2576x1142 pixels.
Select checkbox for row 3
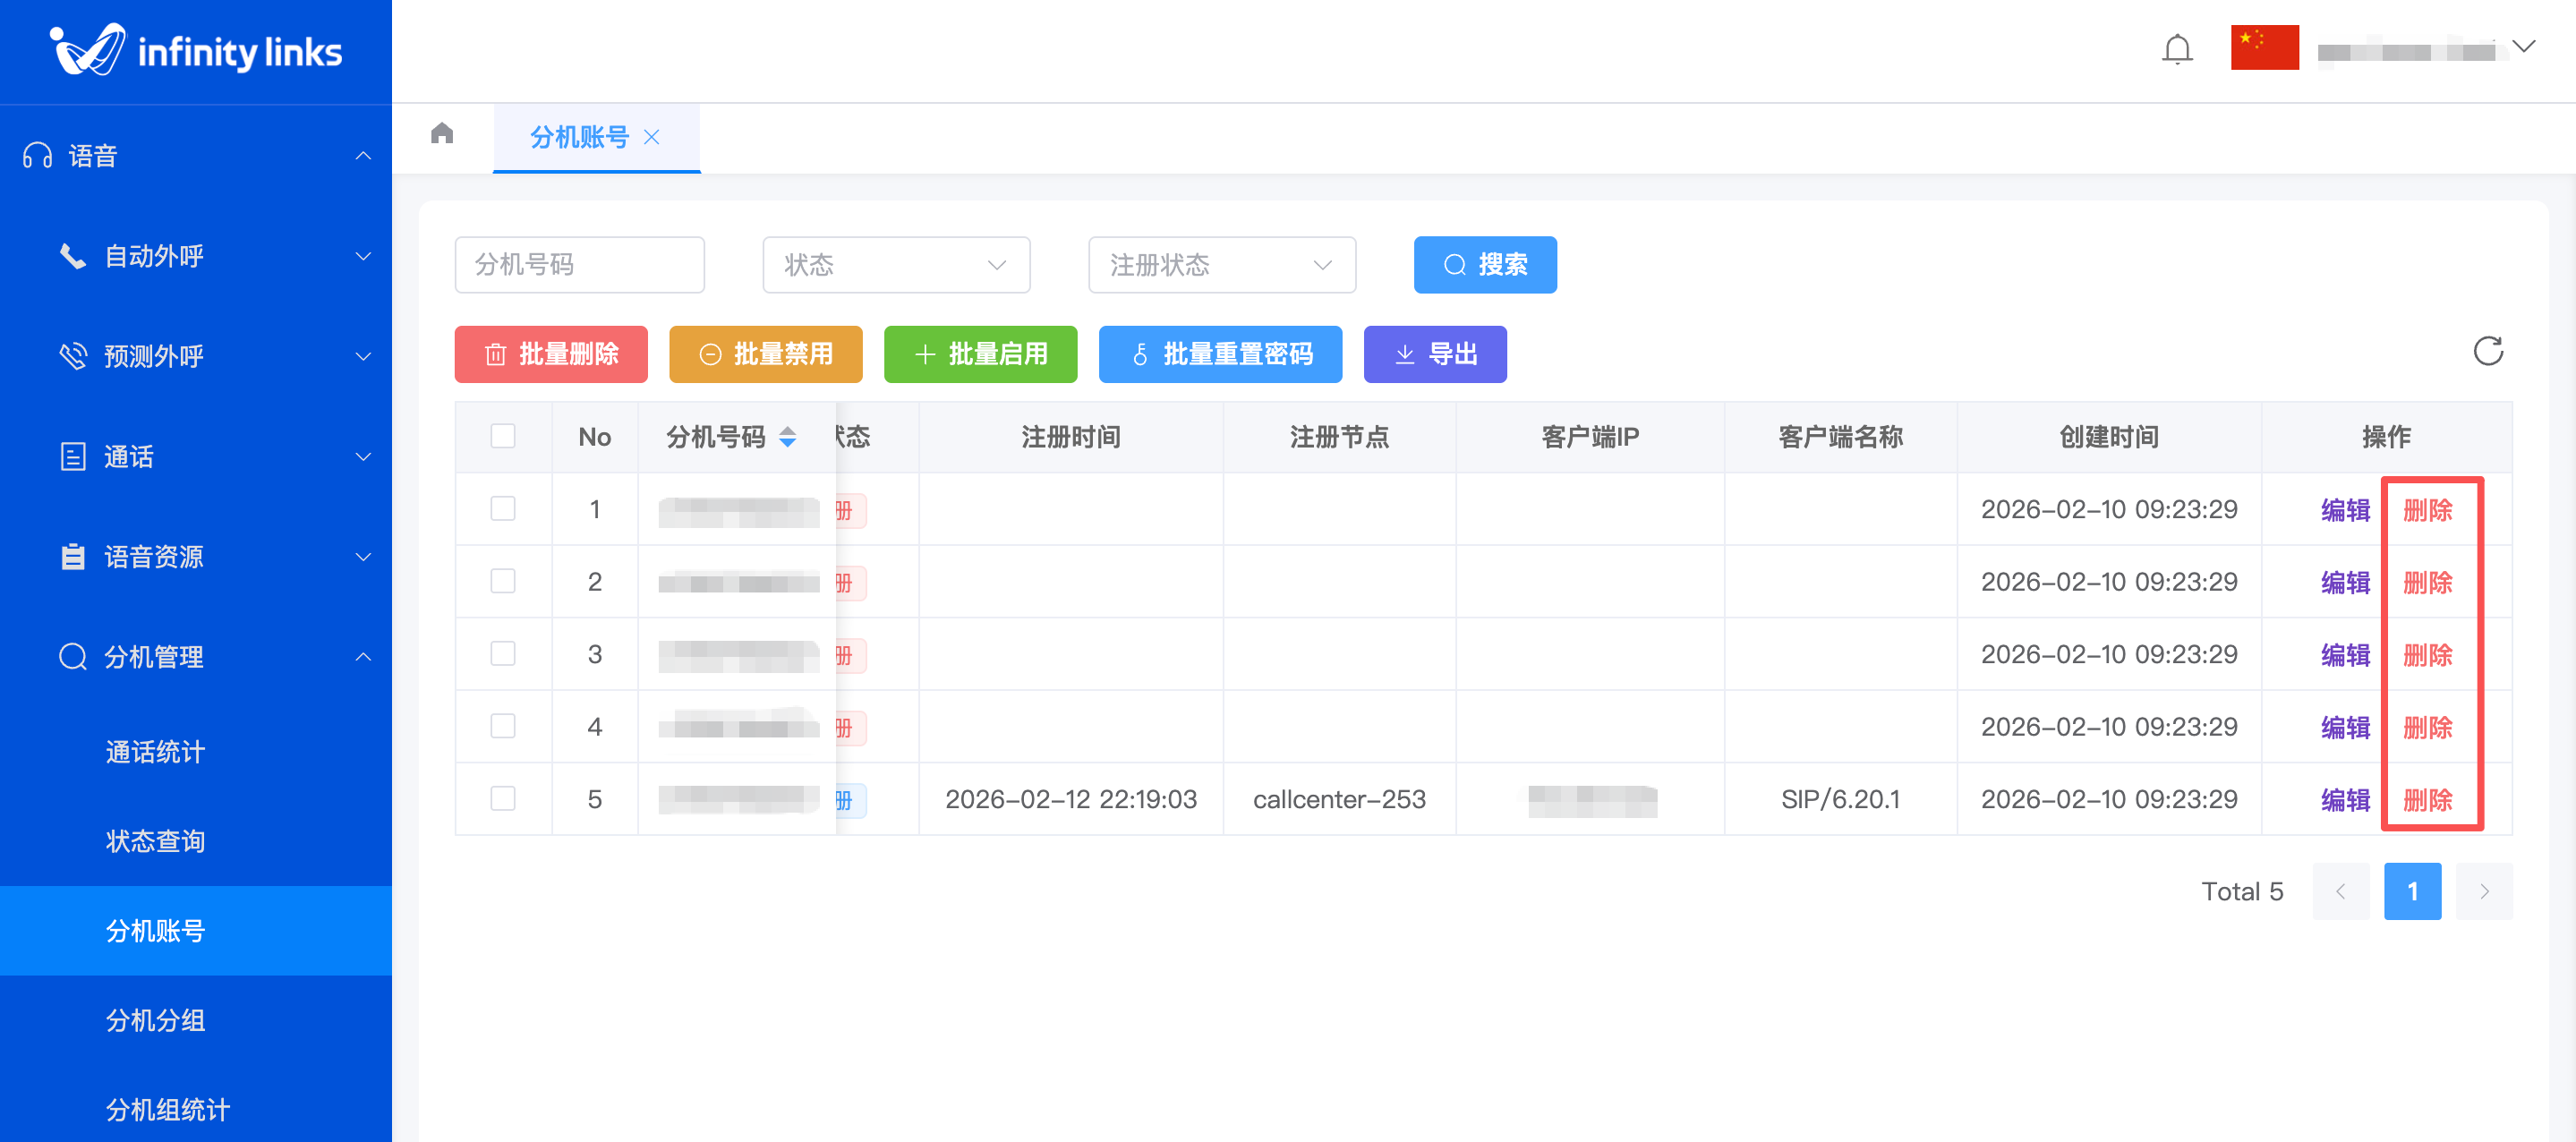(x=503, y=654)
